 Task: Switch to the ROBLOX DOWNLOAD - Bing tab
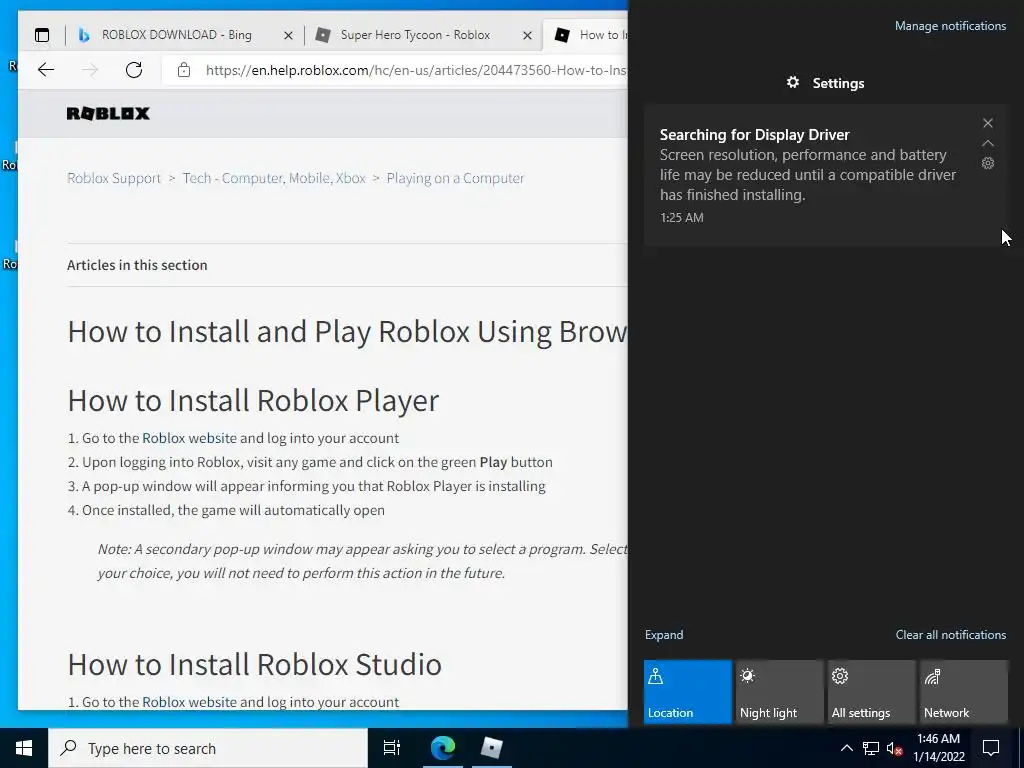[176, 35]
